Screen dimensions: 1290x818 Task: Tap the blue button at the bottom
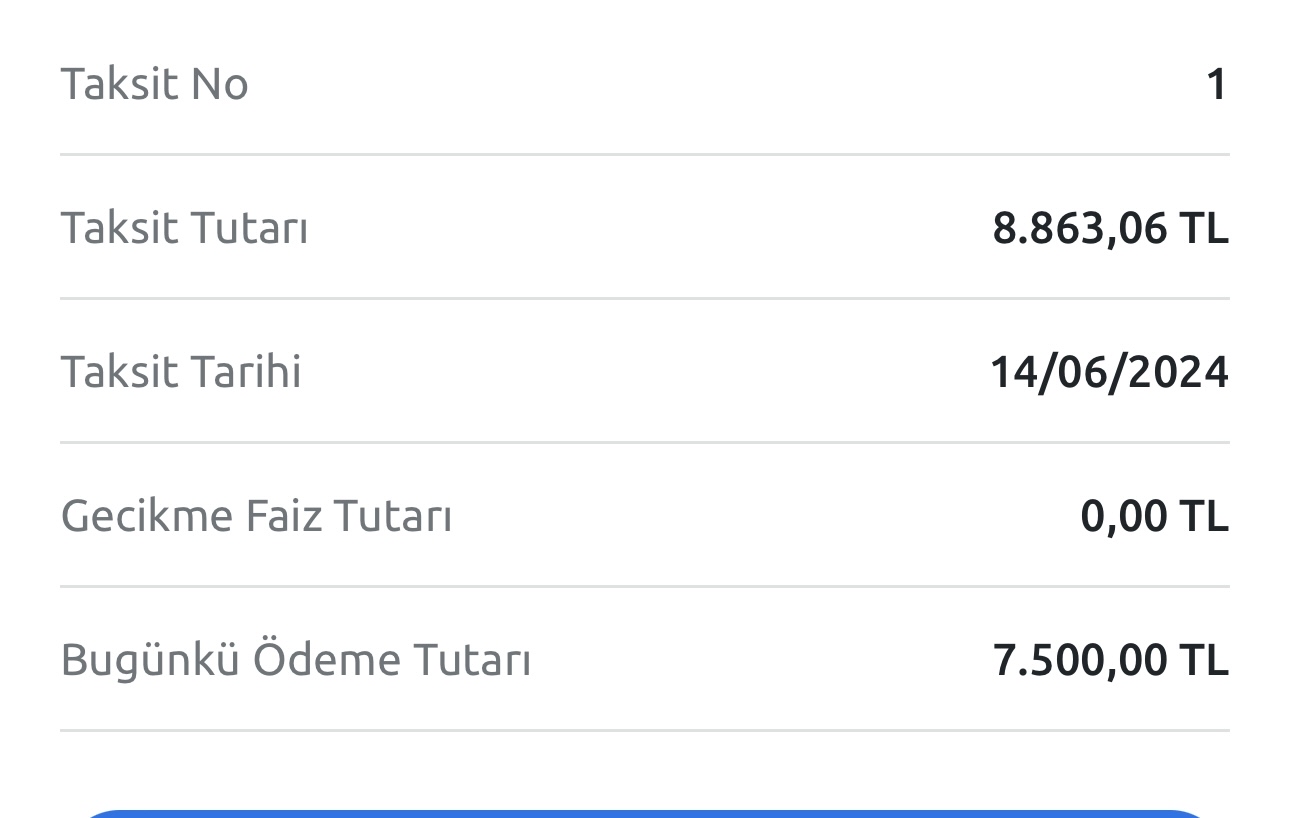tap(645, 813)
